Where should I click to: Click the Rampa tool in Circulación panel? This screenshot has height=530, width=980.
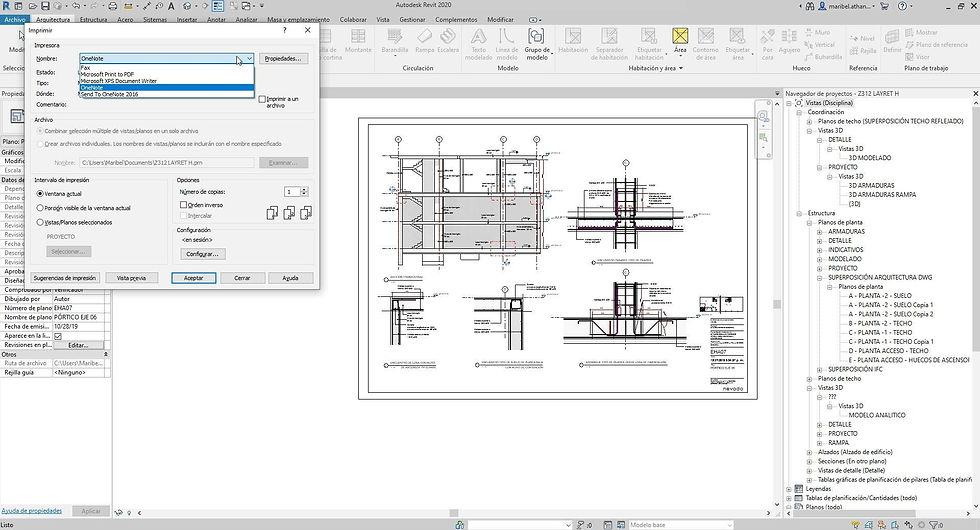point(424,41)
